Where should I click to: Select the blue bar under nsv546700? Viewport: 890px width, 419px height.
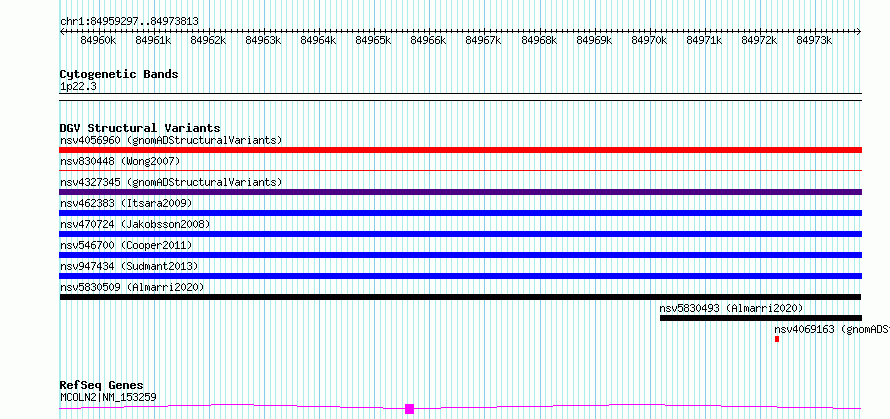(x=460, y=255)
